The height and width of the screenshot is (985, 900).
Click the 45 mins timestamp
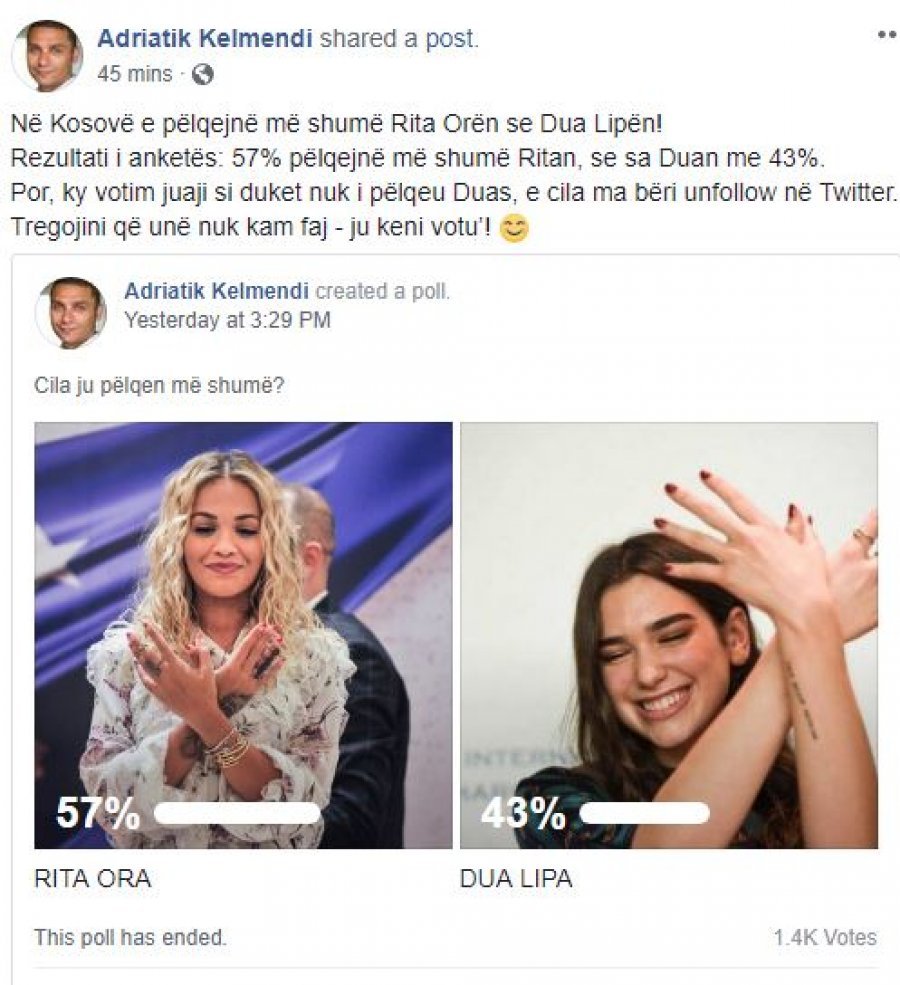pos(134,74)
